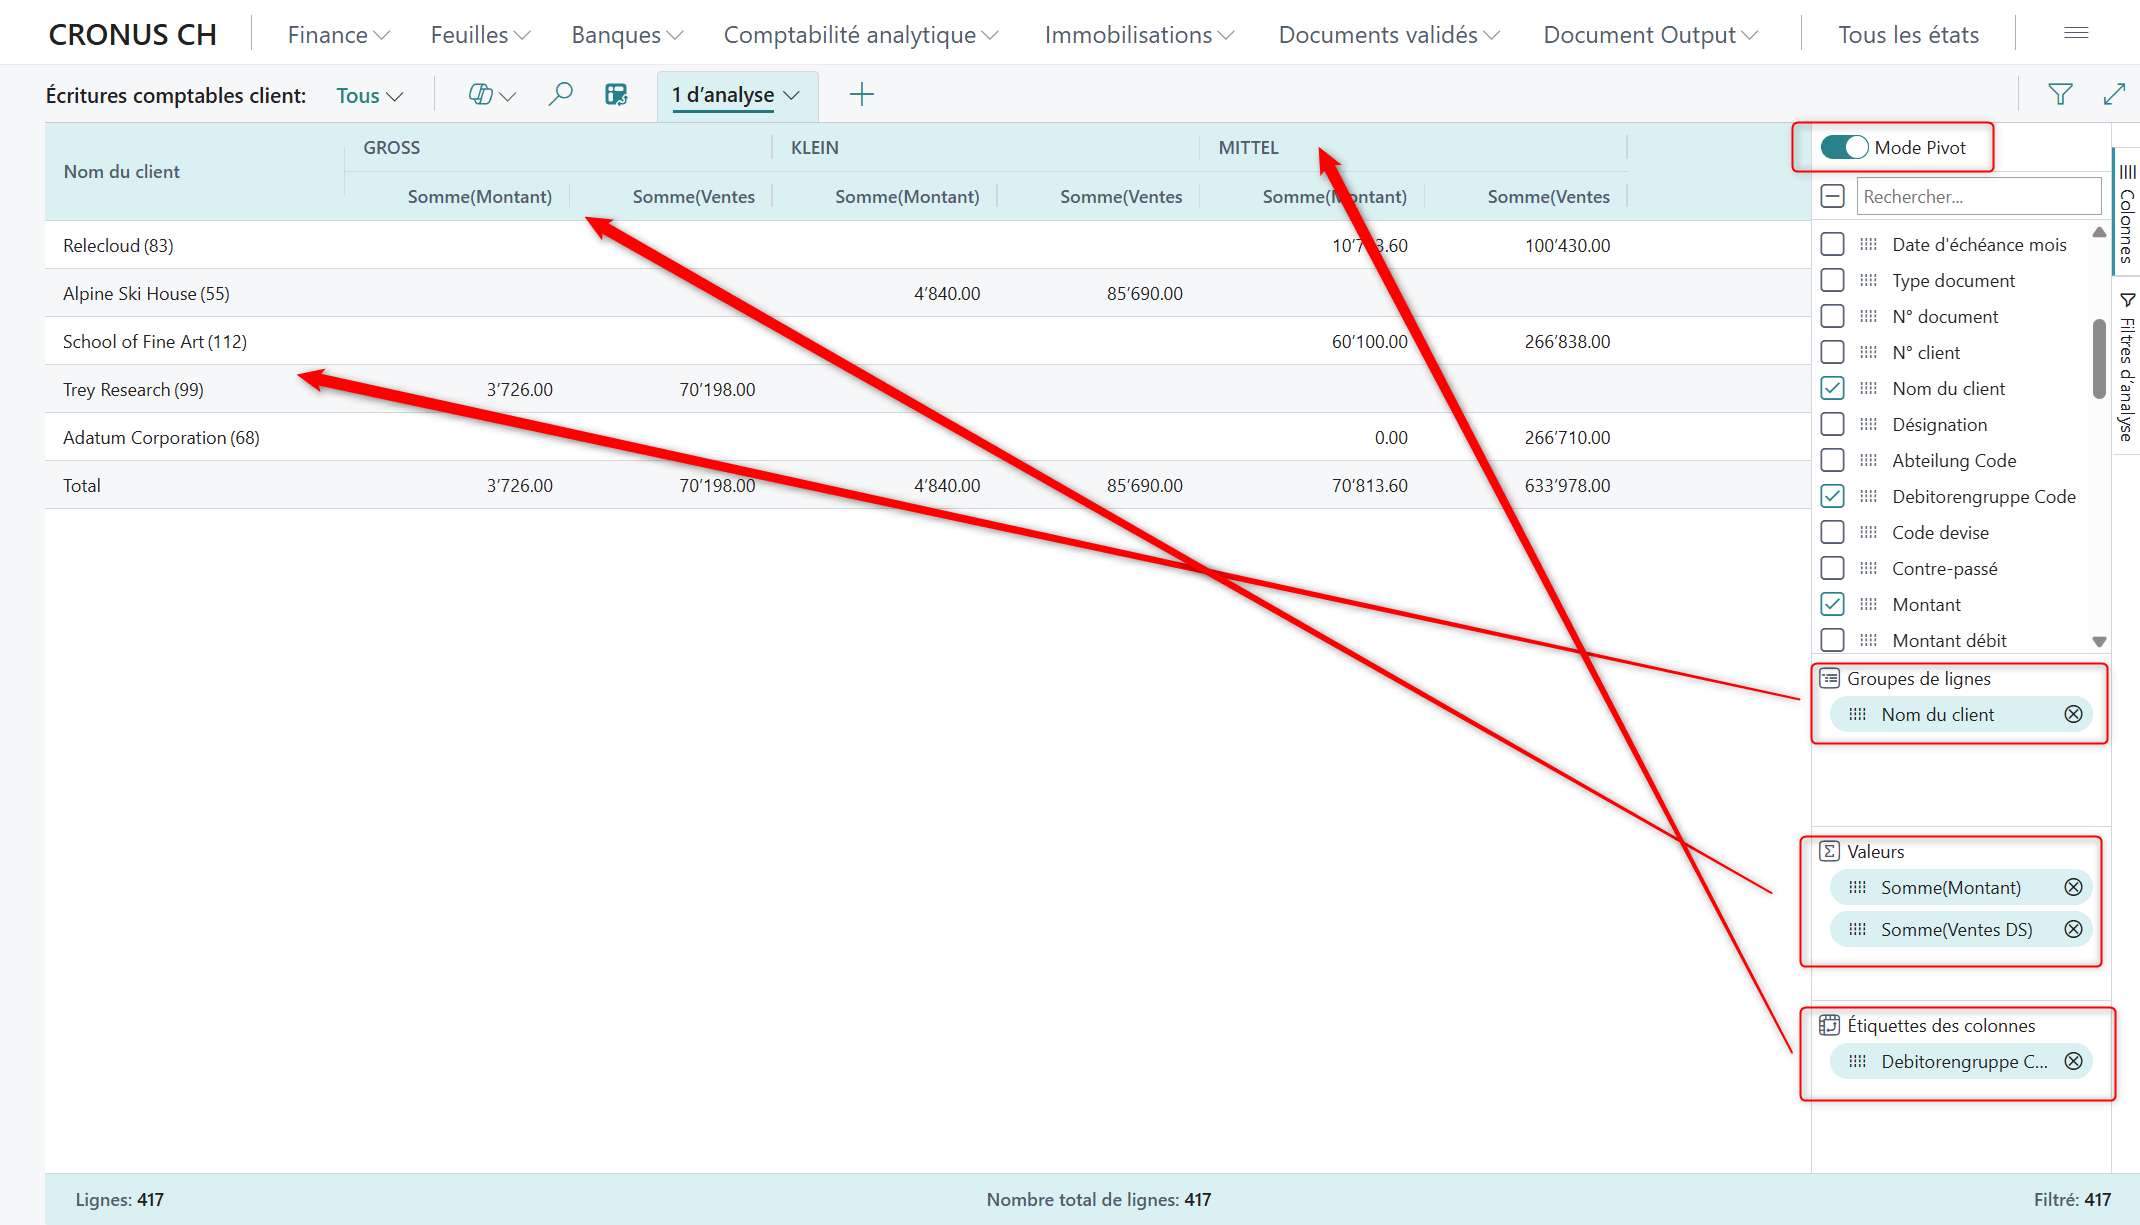Add a new analysis tab with plus
The width and height of the screenshot is (2140, 1225).
861,95
